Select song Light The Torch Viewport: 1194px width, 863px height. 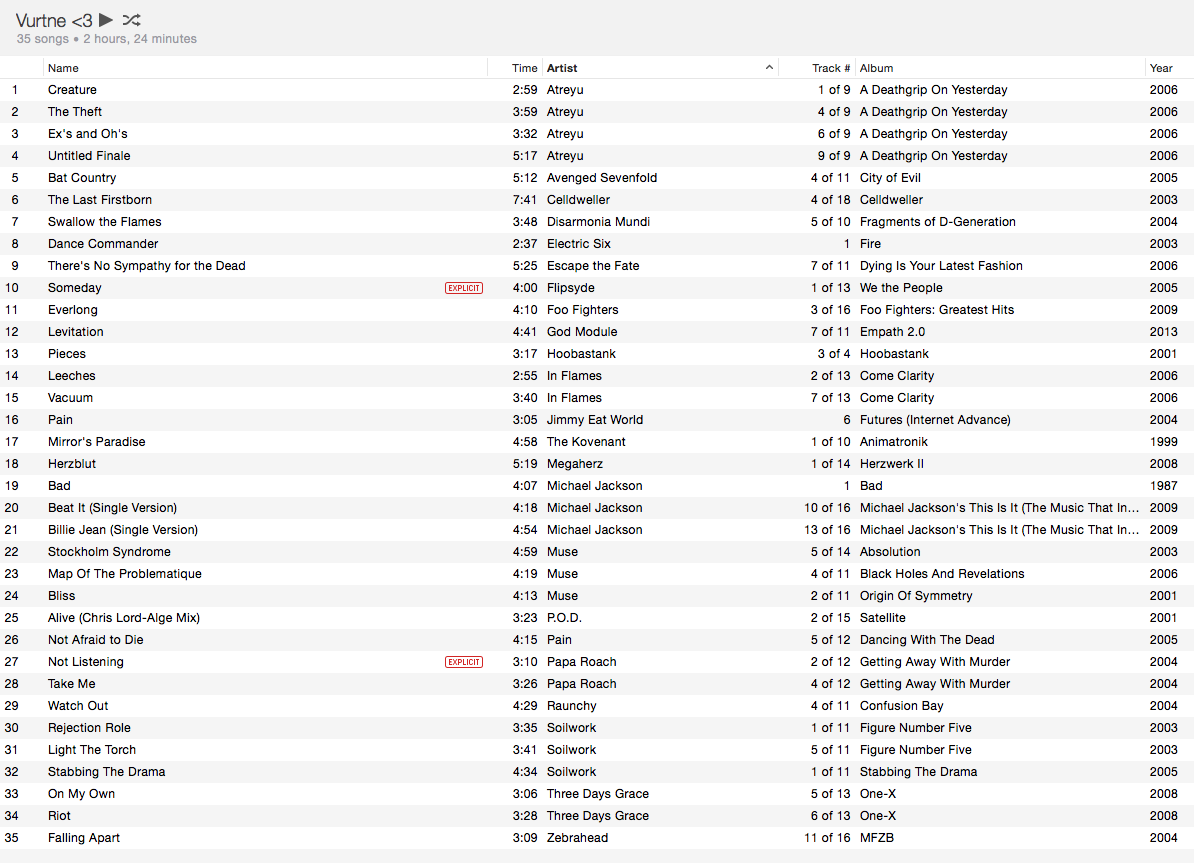(92, 750)
